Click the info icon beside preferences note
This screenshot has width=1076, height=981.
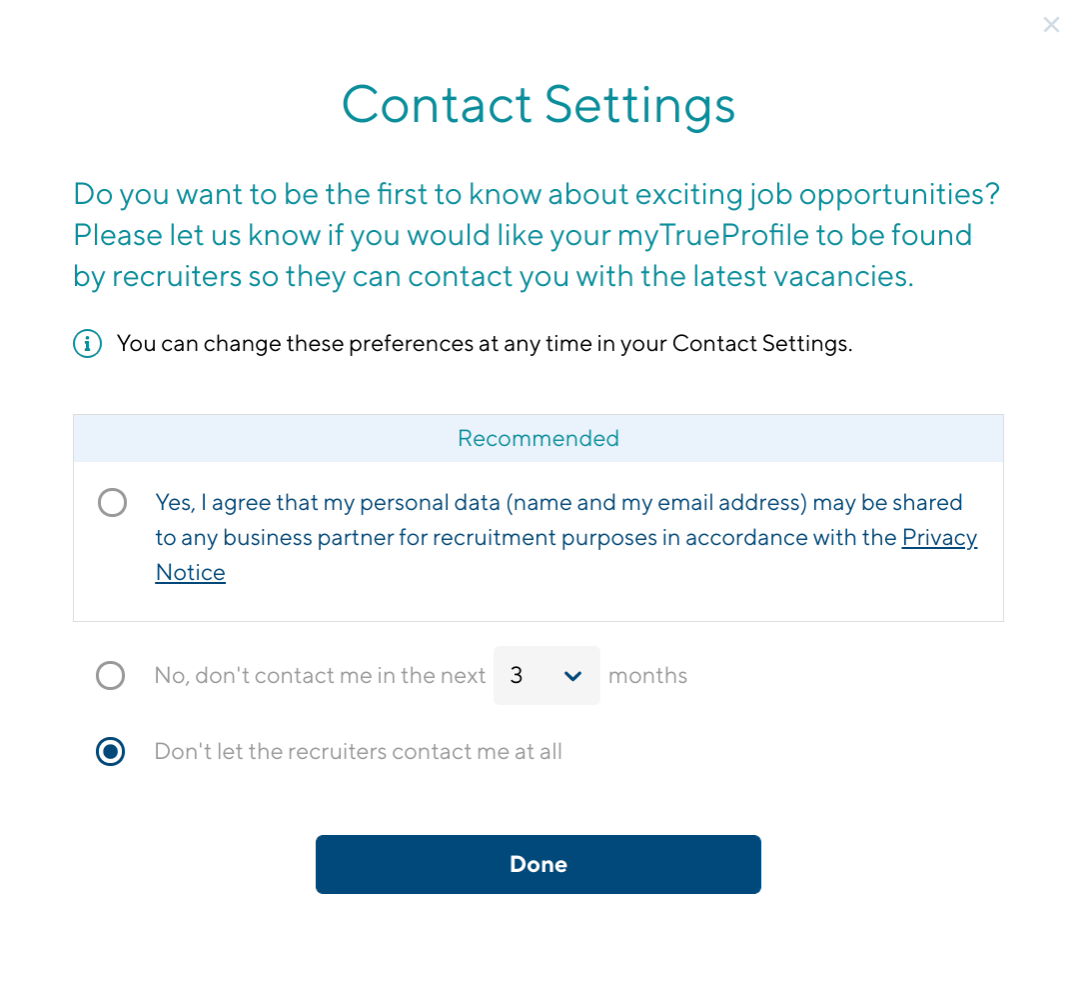88,345
